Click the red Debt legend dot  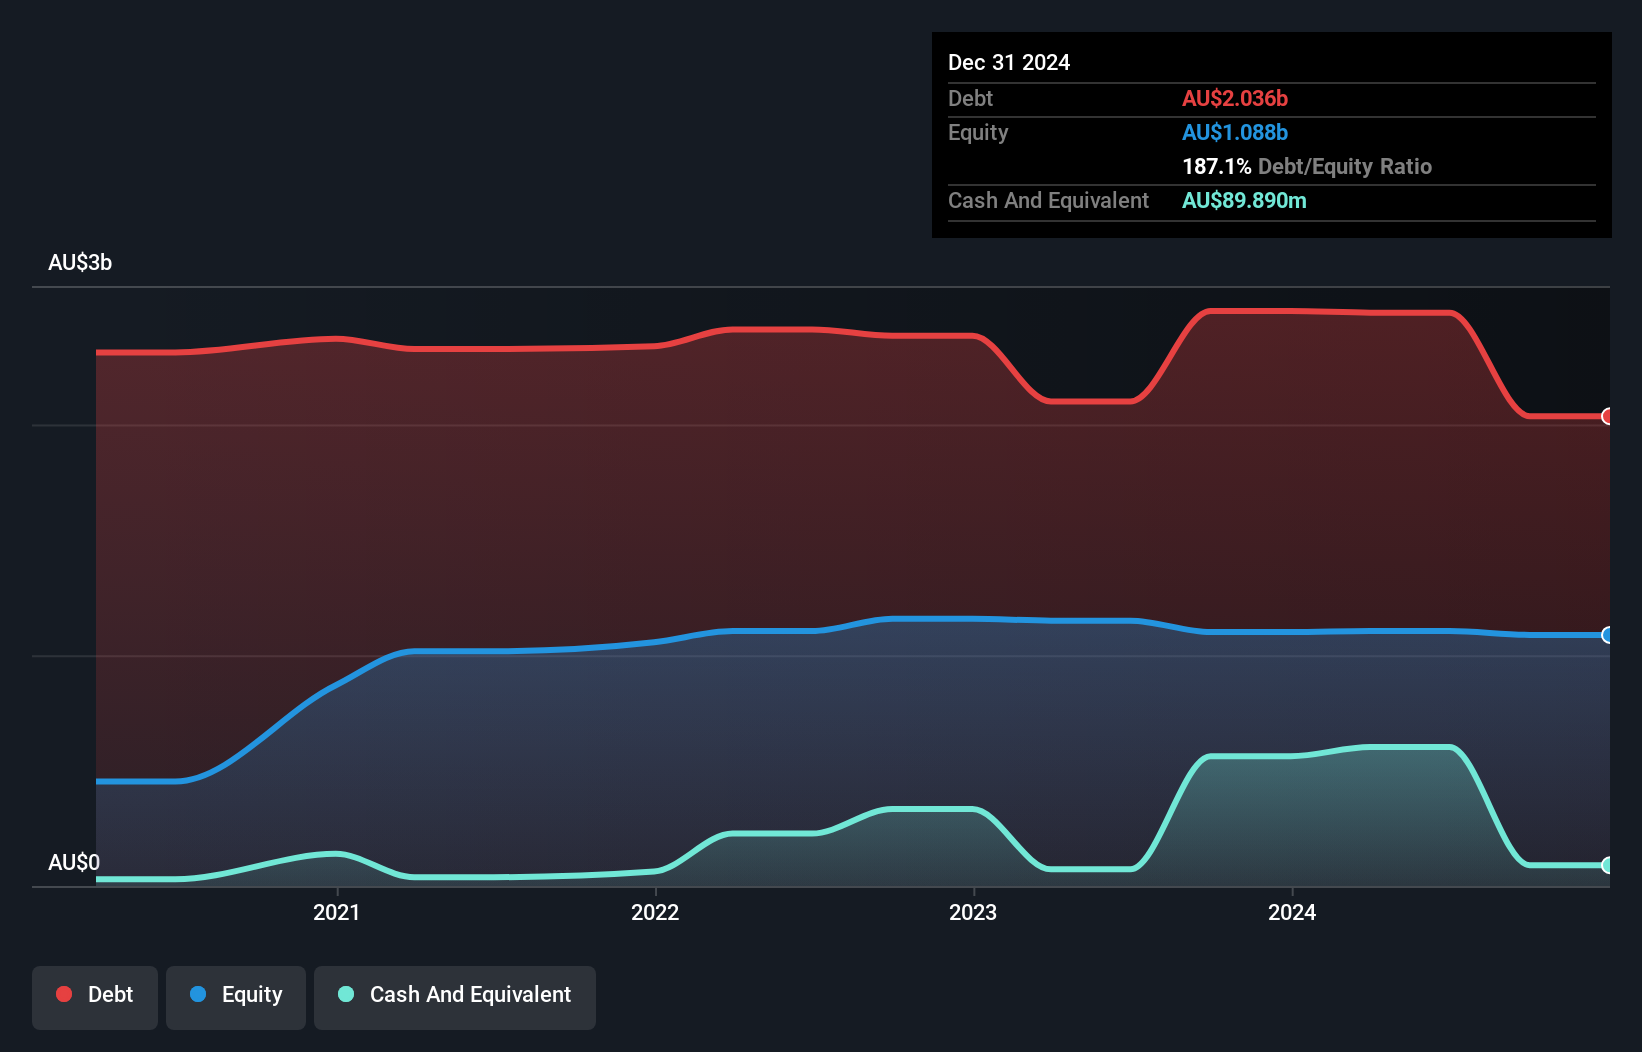tap(64, 994)
